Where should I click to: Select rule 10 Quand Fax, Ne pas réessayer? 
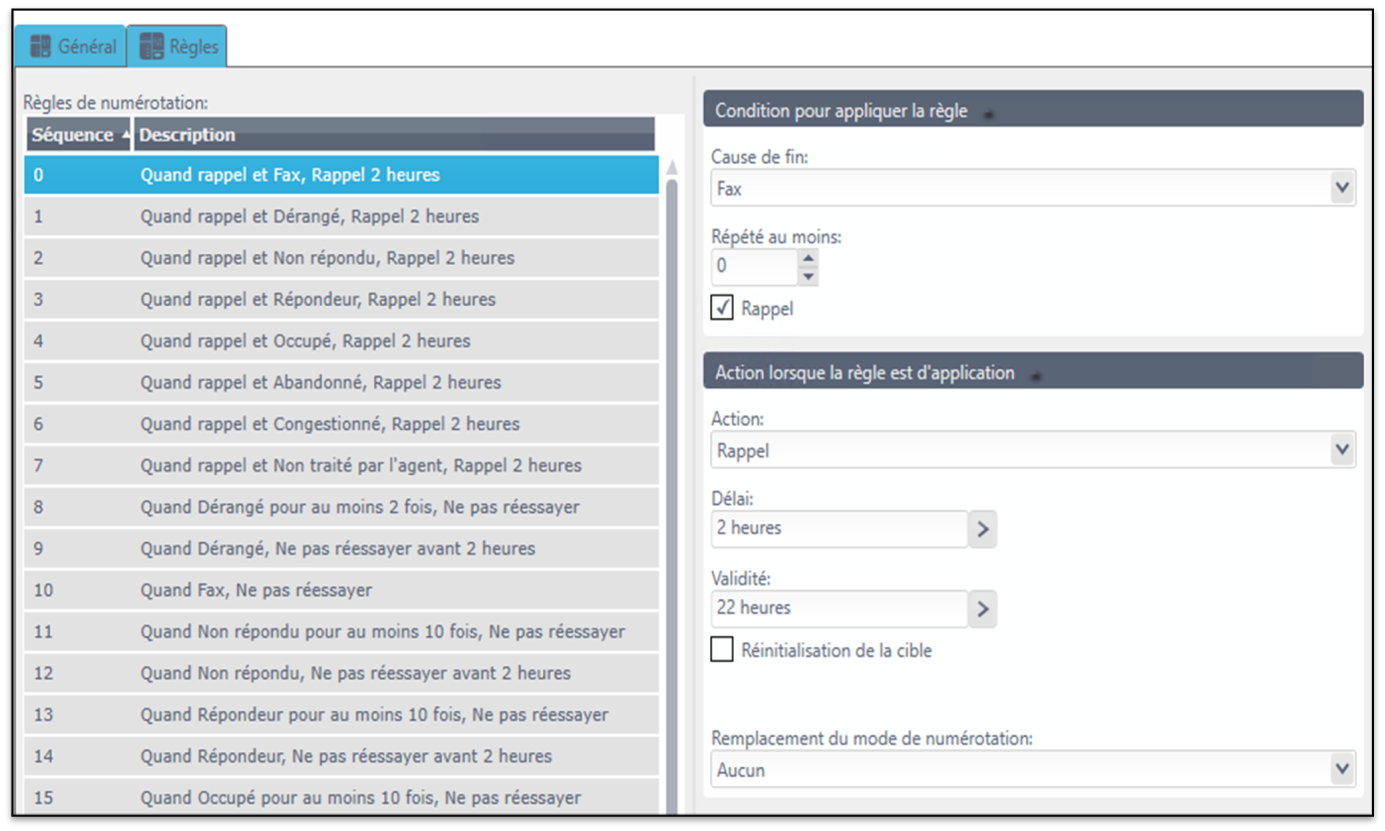tap(341, 590)
